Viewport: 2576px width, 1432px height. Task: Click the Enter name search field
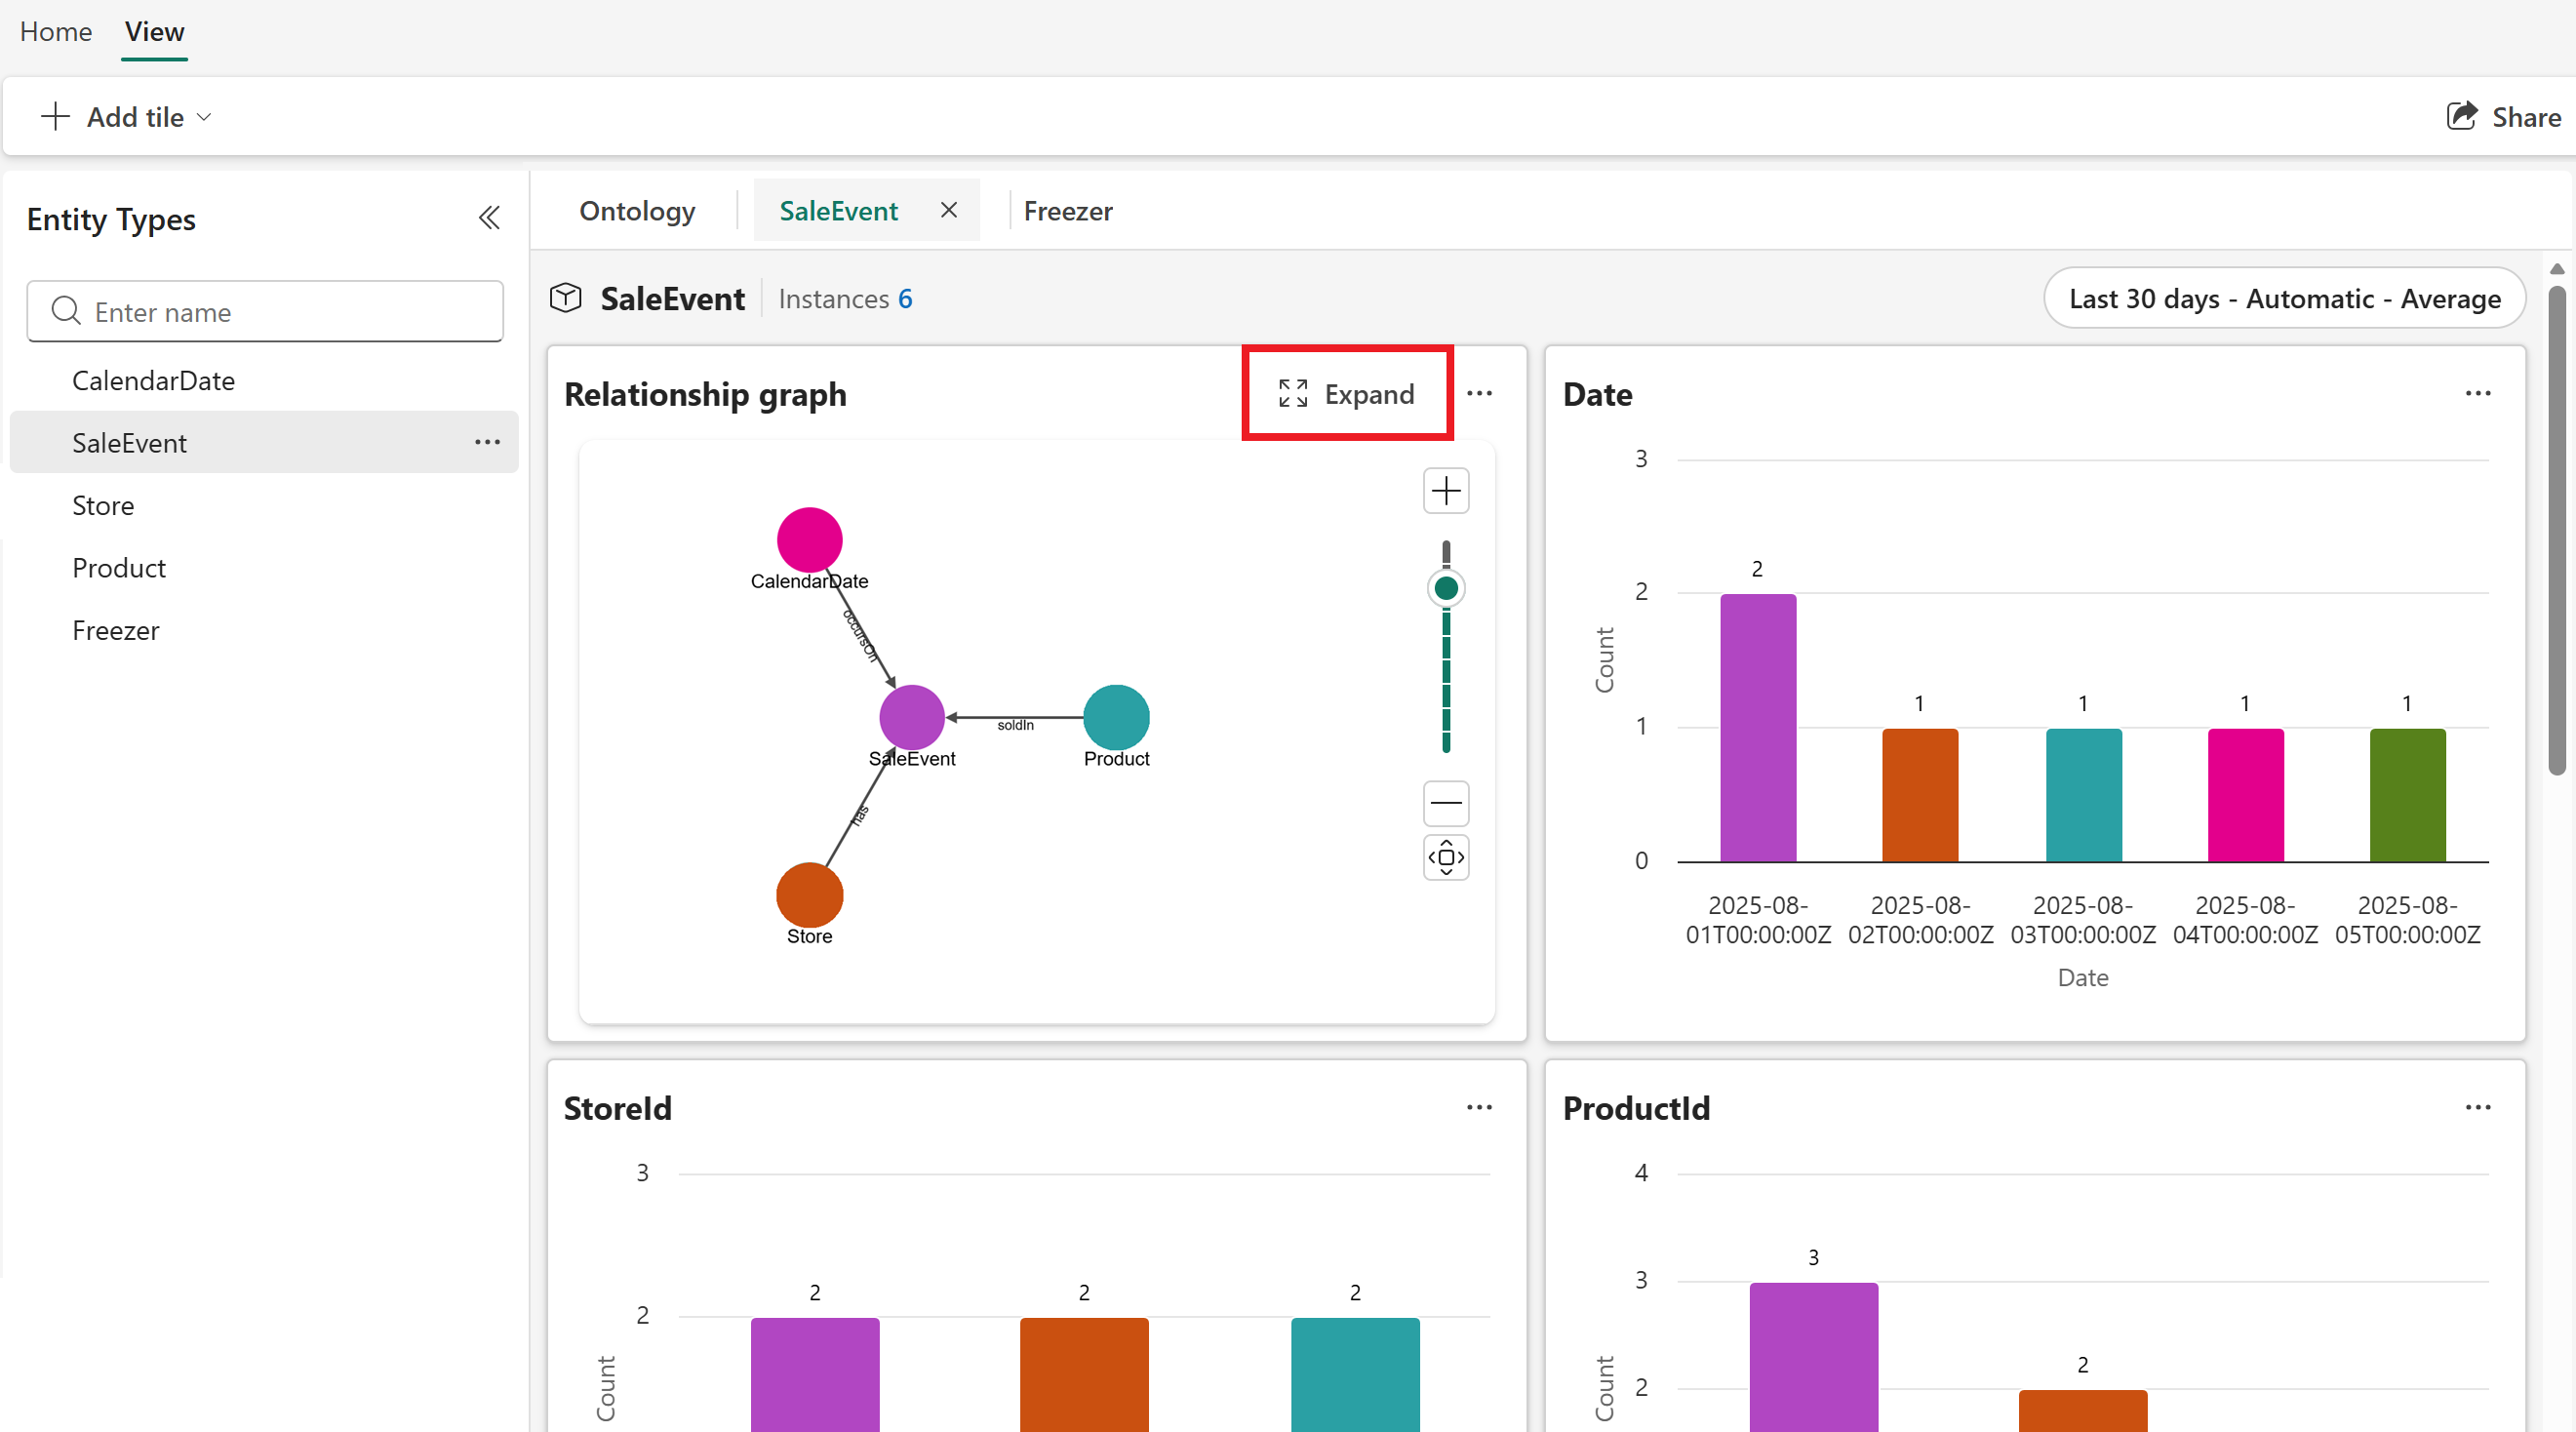265,312
